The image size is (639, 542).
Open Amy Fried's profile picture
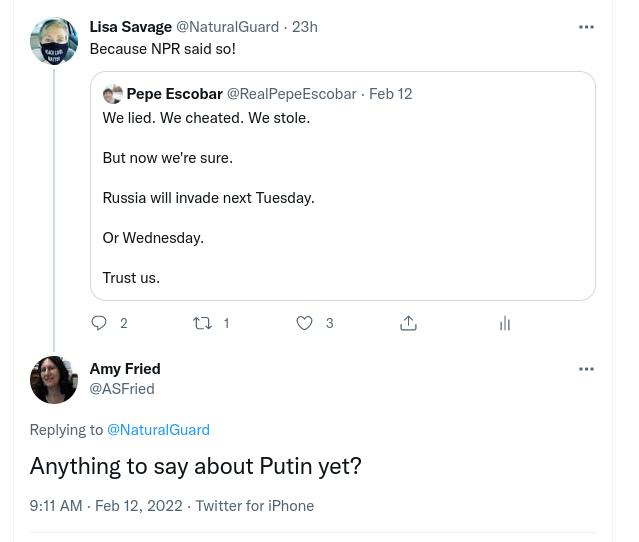pos(54,380)
